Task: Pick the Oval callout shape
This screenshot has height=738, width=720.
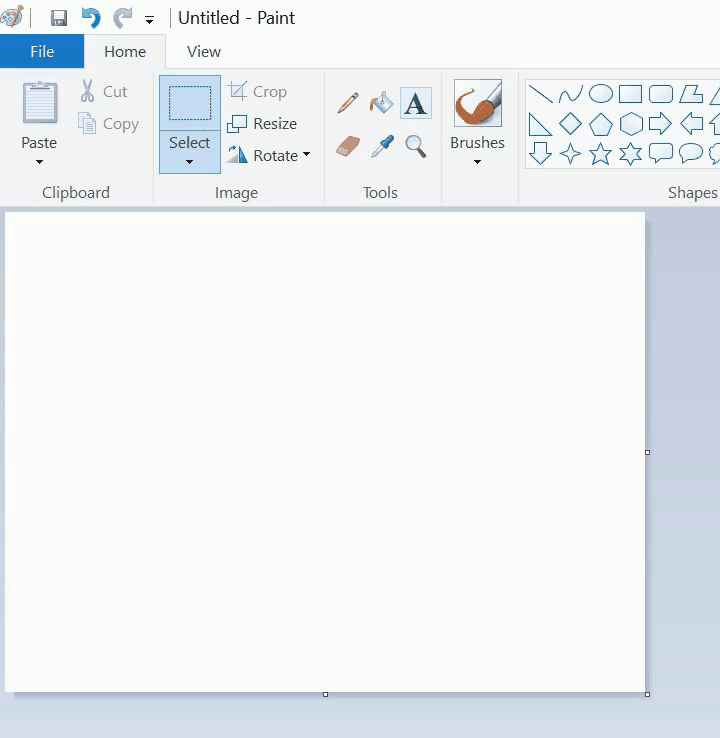Action: coord(691,153)
